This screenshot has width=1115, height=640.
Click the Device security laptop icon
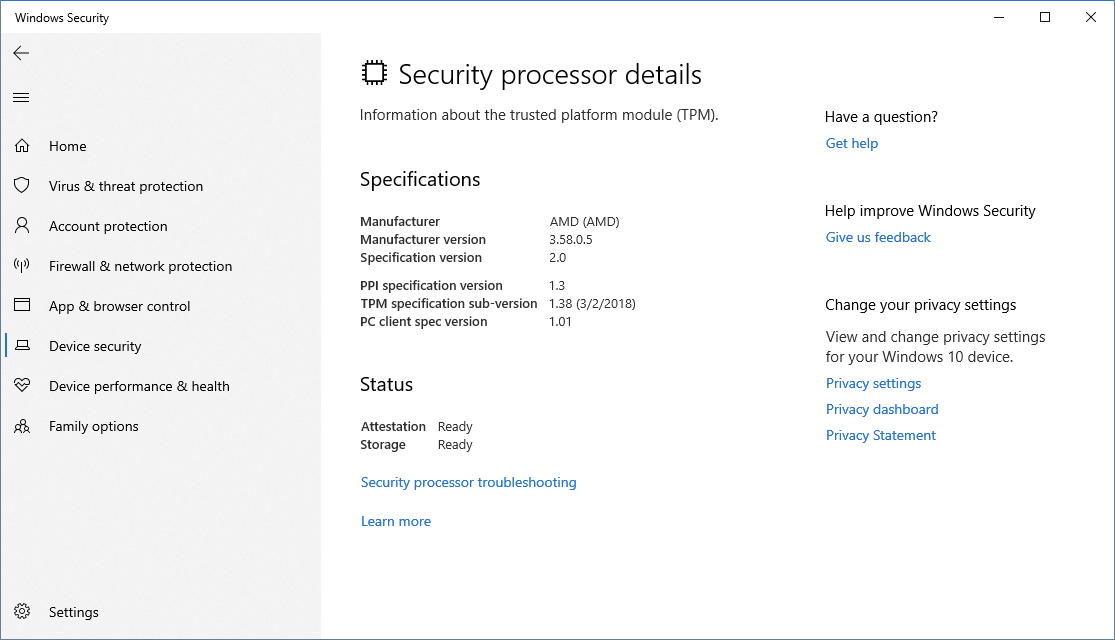click(x=22, y=346)
